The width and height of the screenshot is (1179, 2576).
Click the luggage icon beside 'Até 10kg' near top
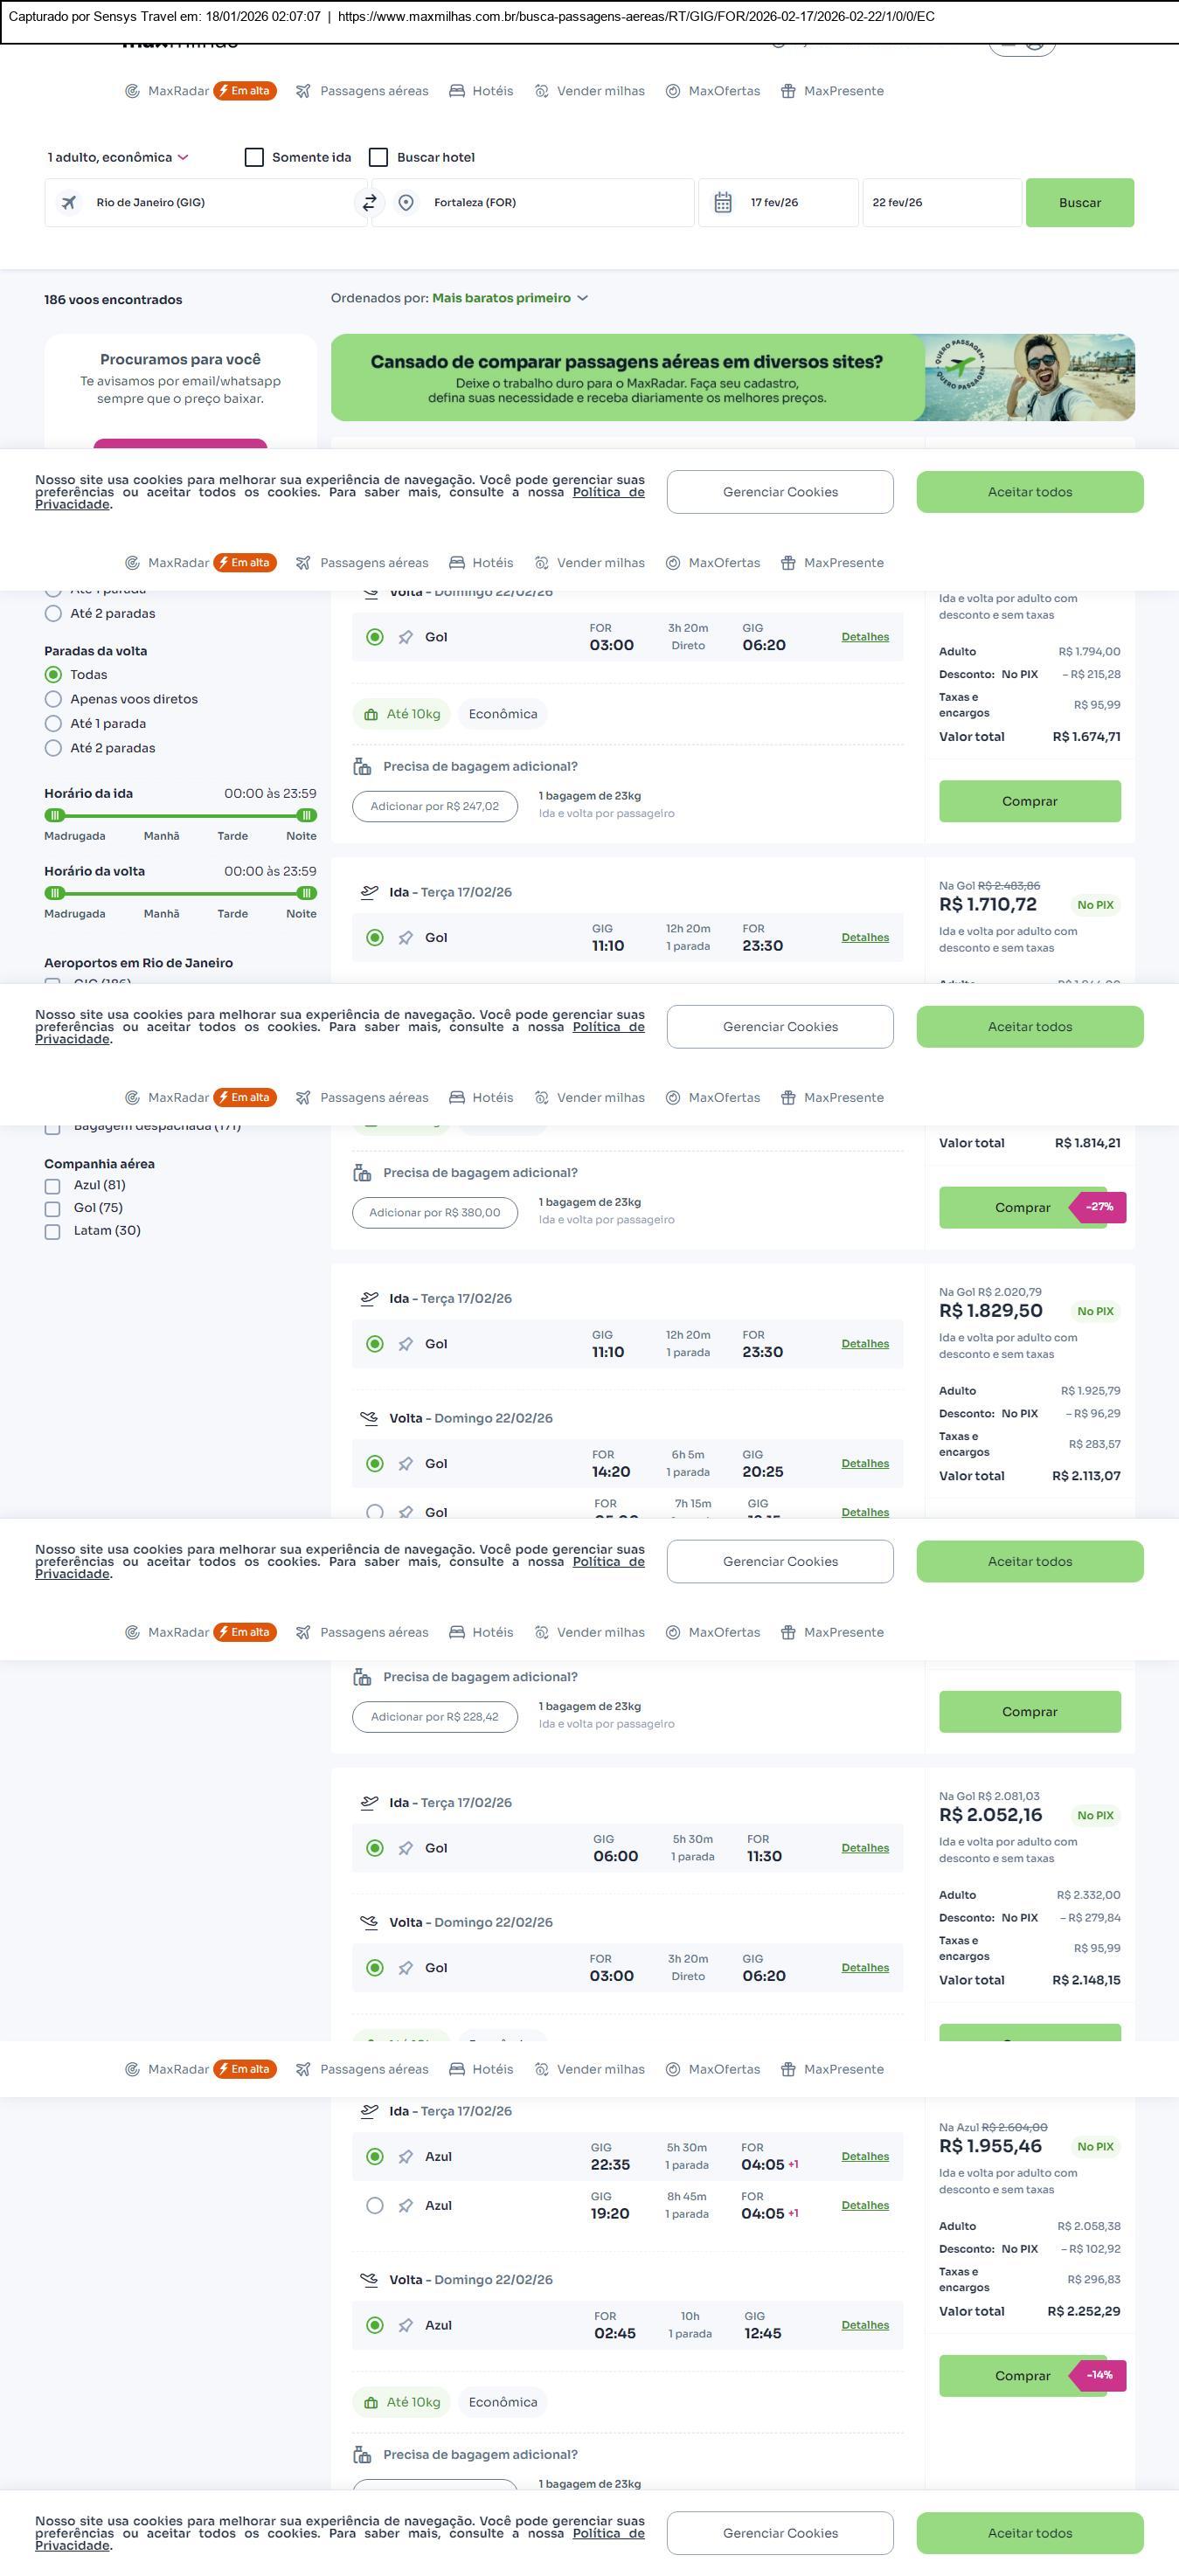point(371,715)
